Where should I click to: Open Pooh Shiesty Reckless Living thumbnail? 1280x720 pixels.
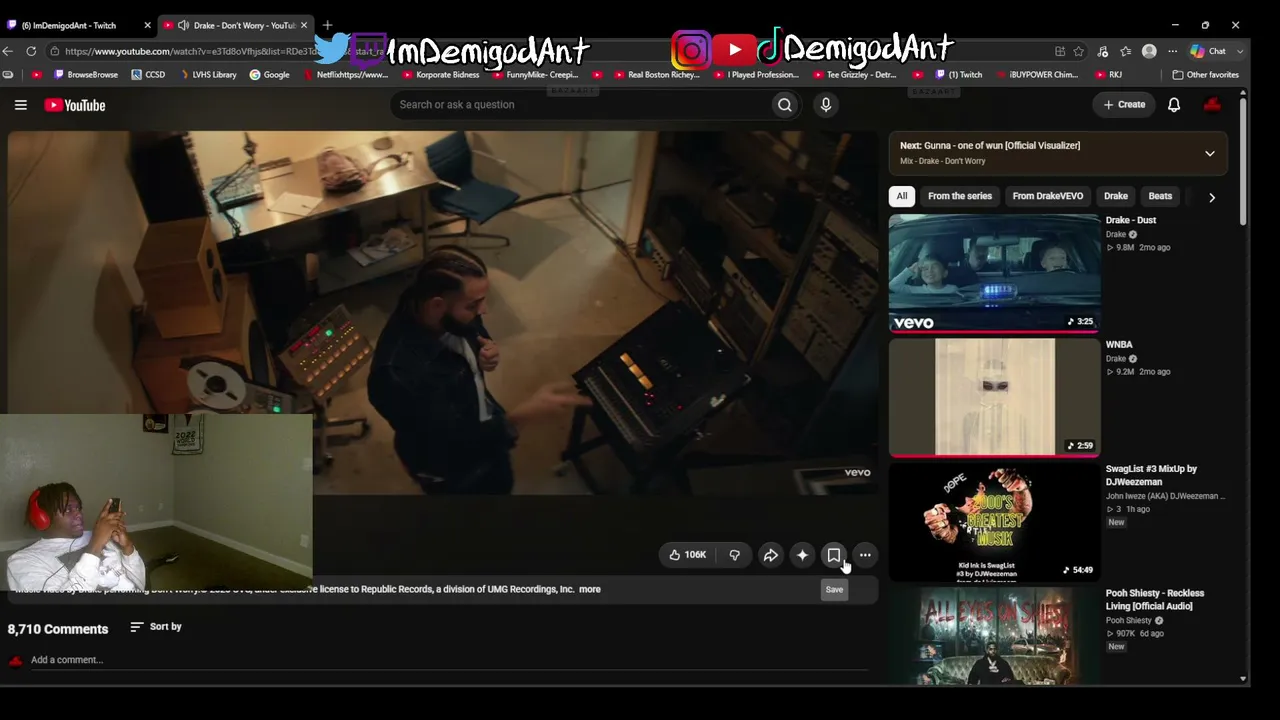pos(994,636)
